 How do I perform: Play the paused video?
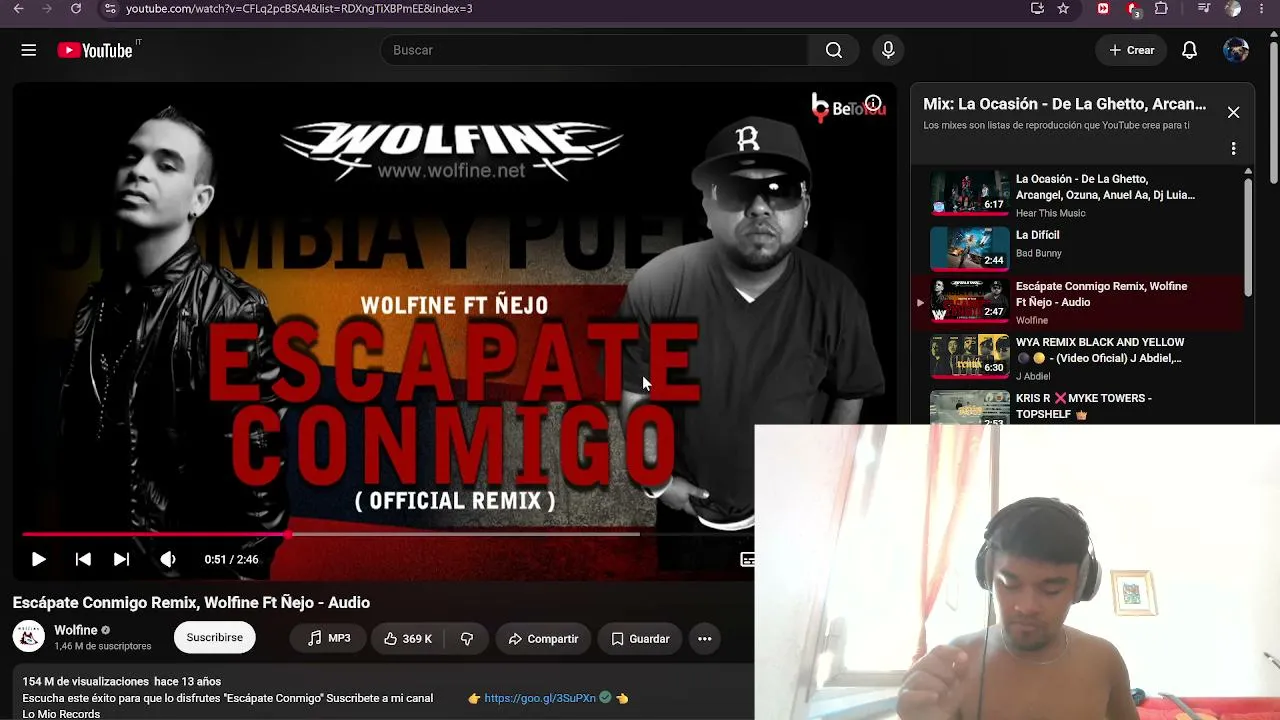38,559
